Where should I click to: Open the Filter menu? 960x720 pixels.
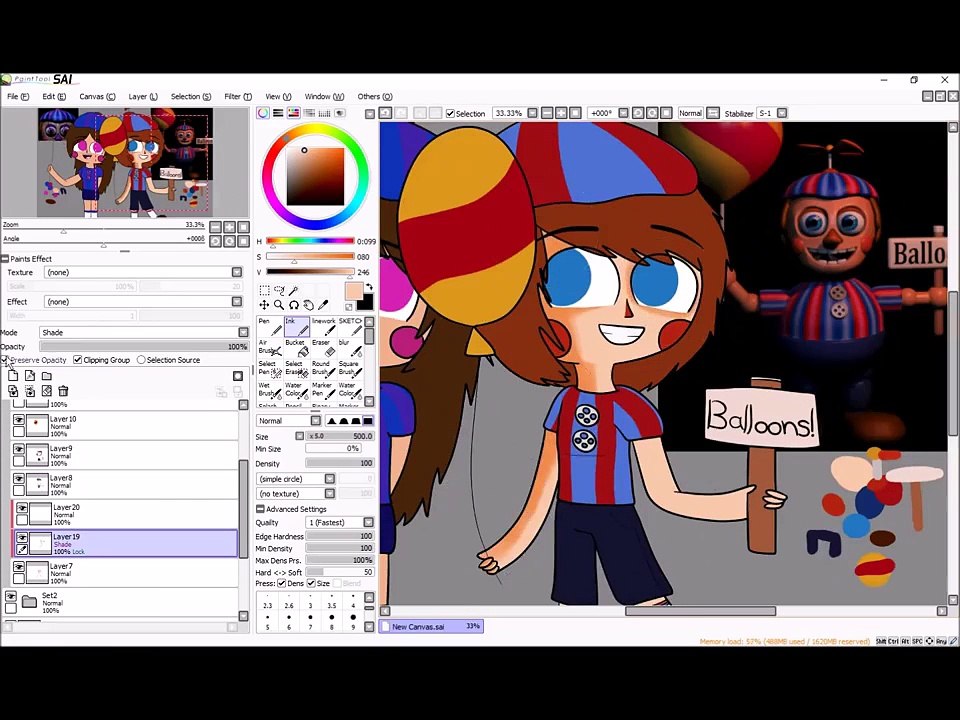238,97
